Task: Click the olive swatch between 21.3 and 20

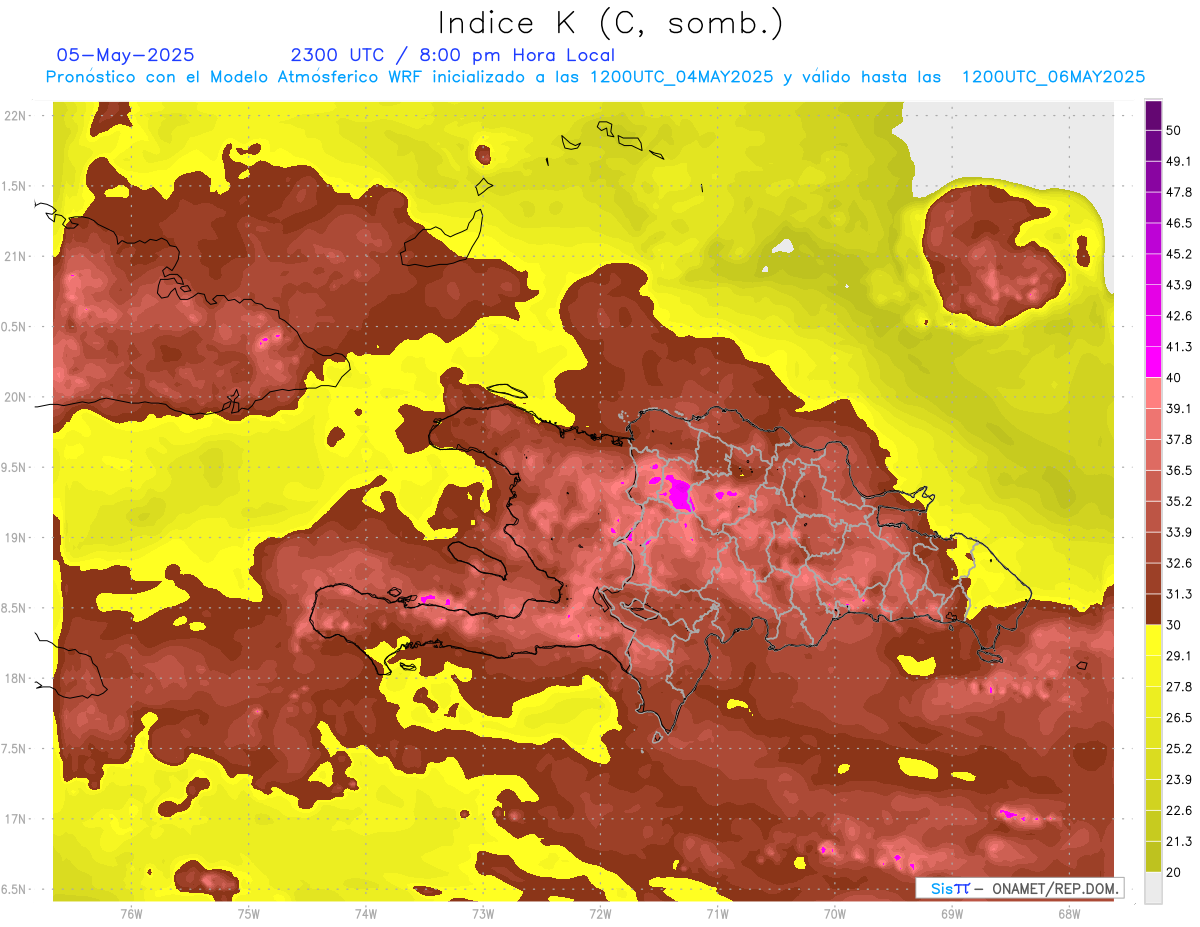Action: pyautogui.click(x=1154, y=856)
